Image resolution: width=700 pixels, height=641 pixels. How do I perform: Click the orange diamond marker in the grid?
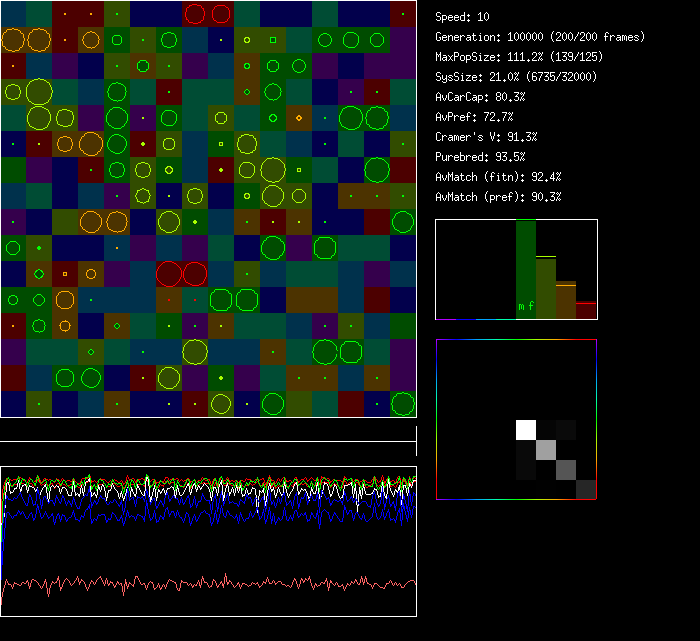tap(299, 118)
